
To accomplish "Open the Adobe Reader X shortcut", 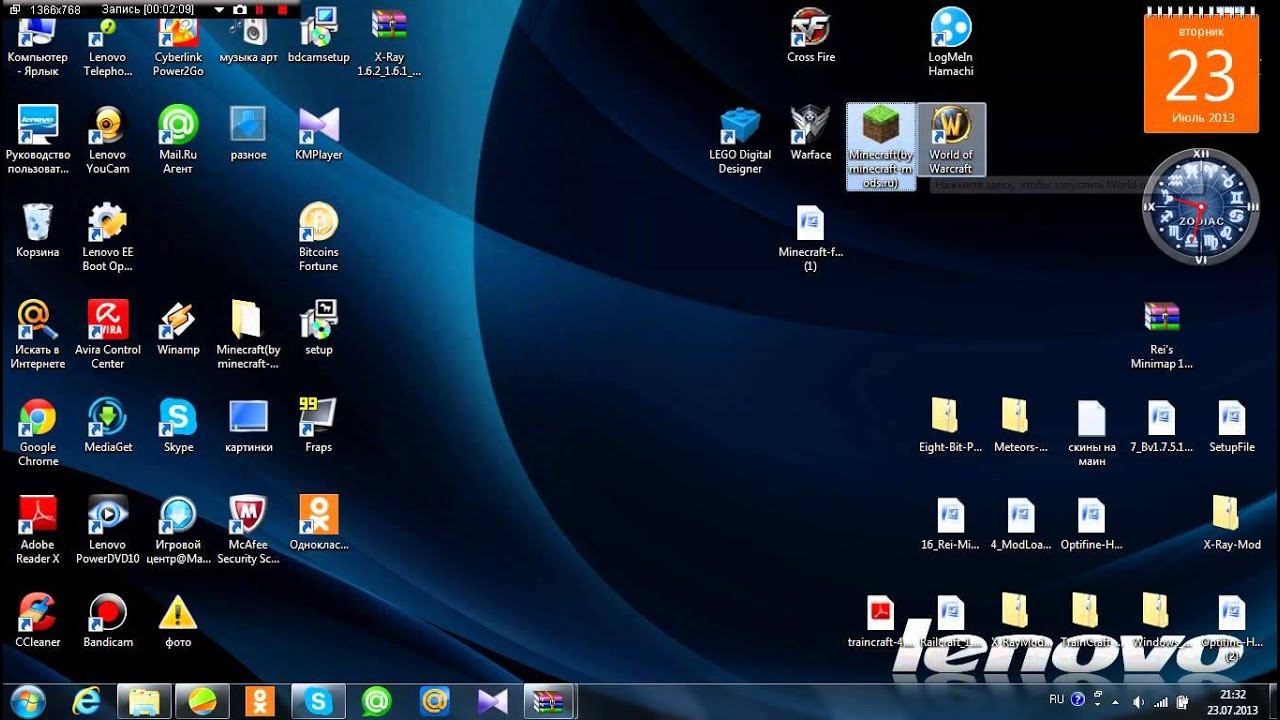I will (x=38, y=530).
